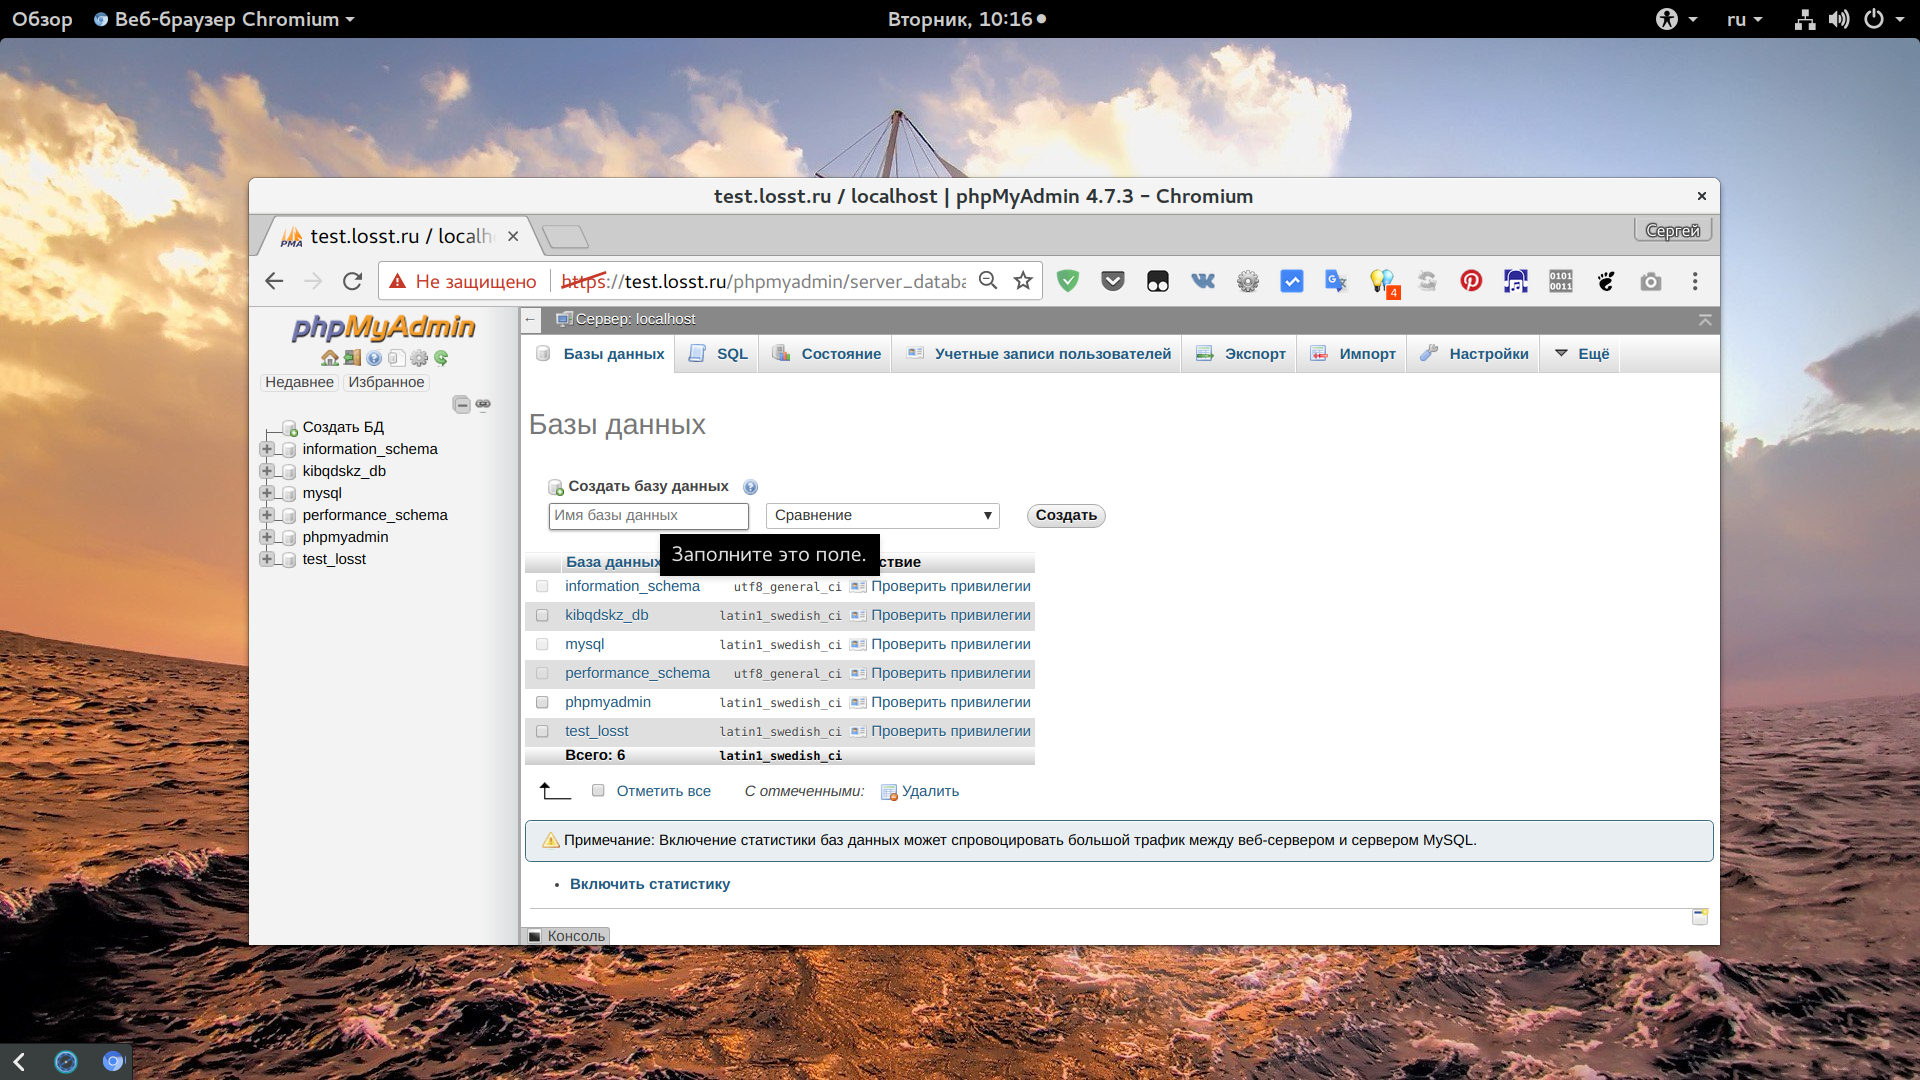The height and width of the screenshot is (1080, 1920).
Task: Check the kibqdskz_db row checkbox
Action: [x=542, y=615]
